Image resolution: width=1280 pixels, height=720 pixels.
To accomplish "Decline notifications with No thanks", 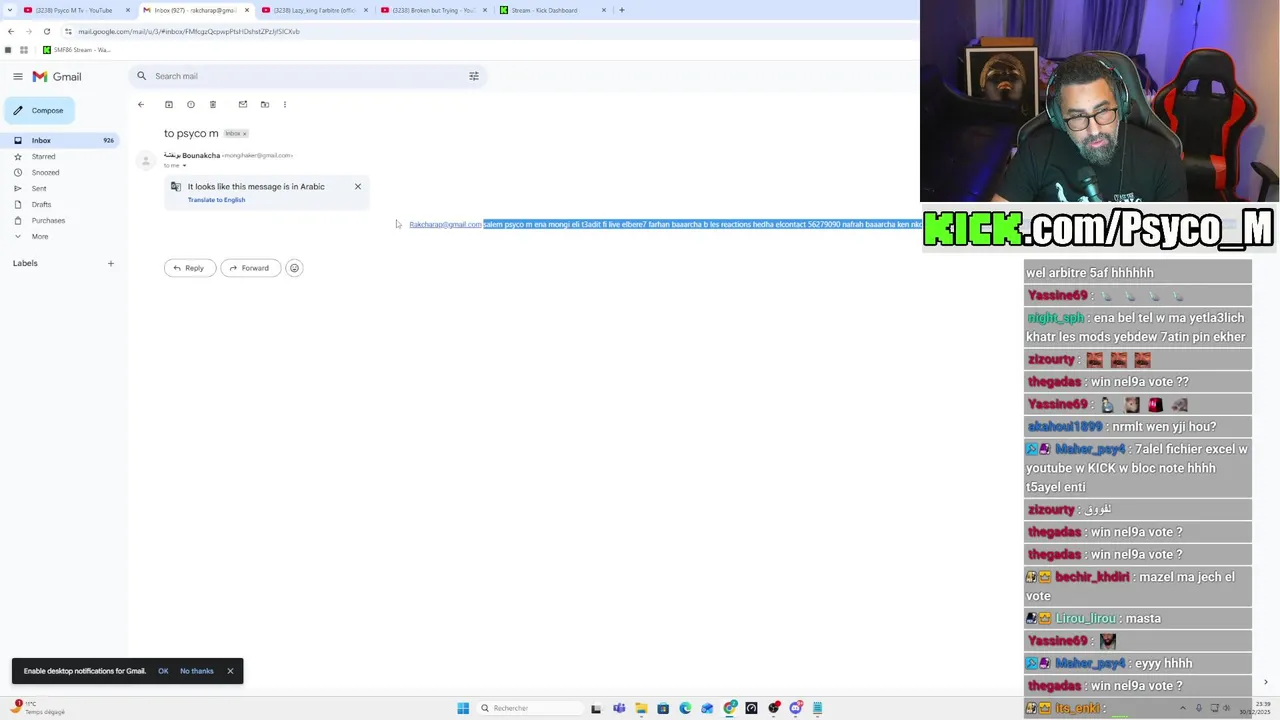I will (197, 671).
